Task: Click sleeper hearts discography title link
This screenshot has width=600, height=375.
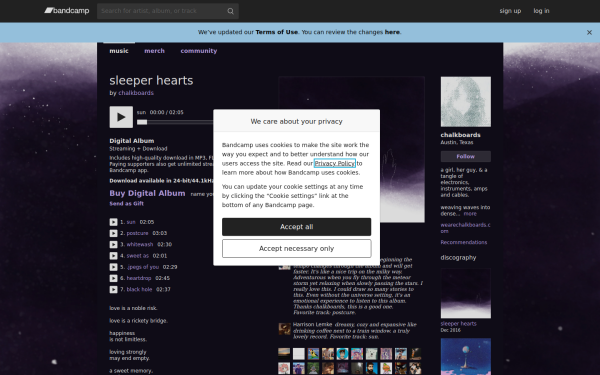Action: pos(458,324)
